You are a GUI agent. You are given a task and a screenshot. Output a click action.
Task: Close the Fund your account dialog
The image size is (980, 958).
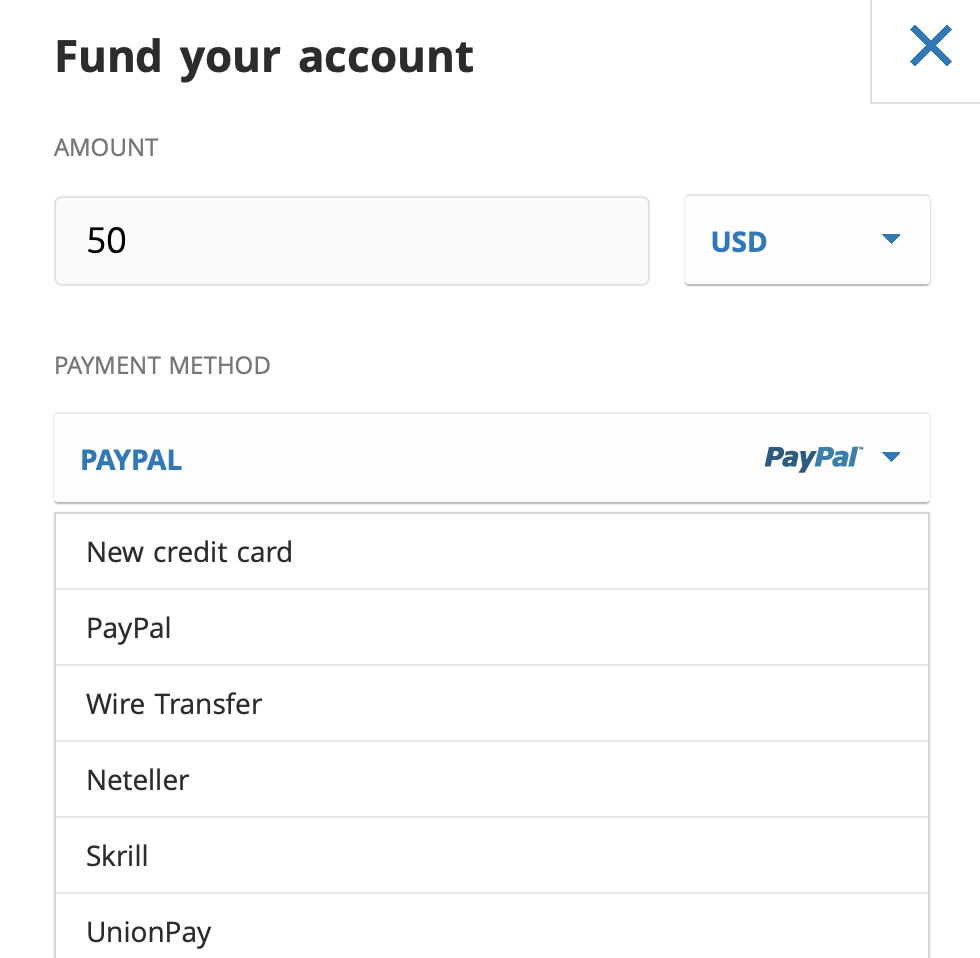coord(931,46)
